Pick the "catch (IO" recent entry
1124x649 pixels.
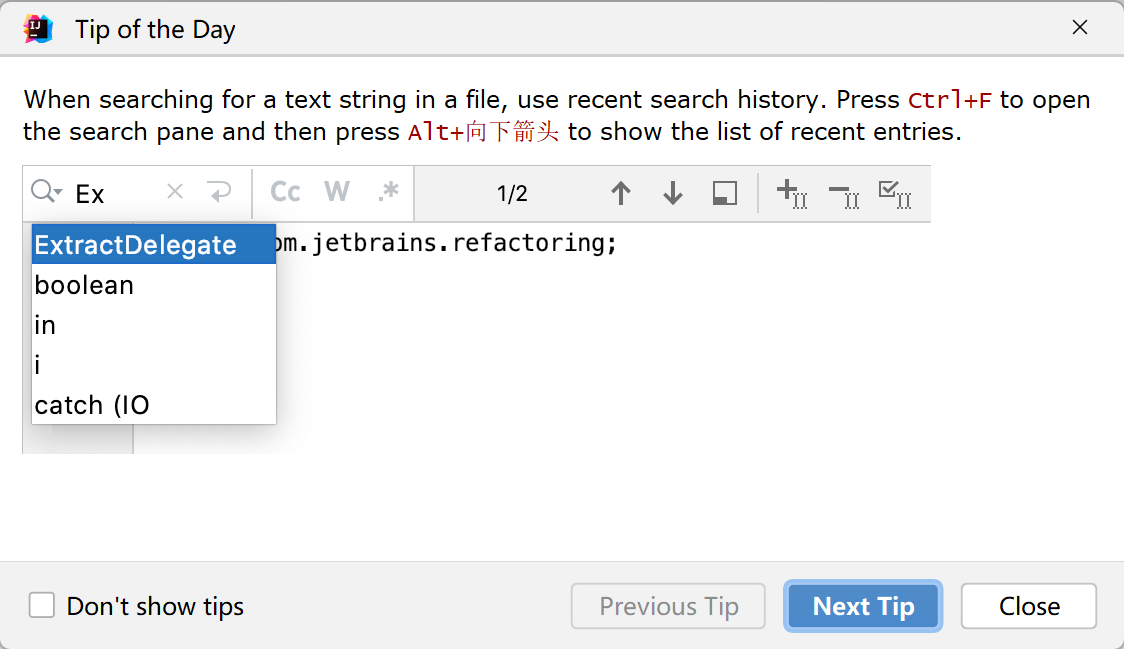(92, 405)
